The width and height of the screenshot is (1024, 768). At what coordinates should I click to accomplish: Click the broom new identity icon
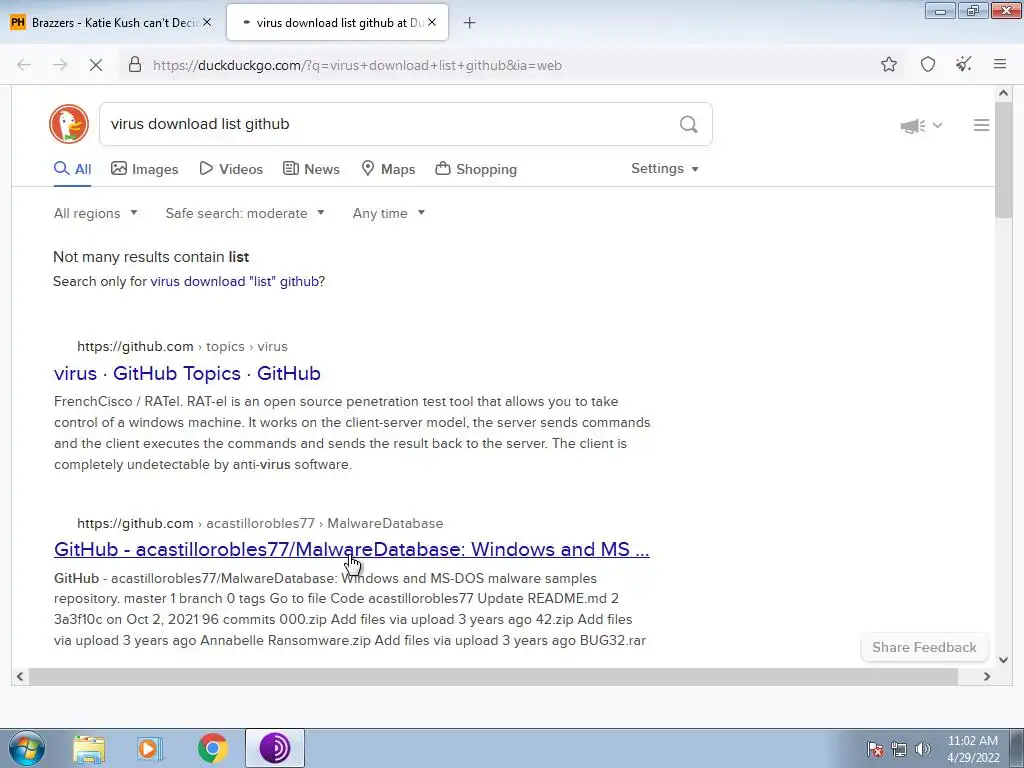coord(963,65)
